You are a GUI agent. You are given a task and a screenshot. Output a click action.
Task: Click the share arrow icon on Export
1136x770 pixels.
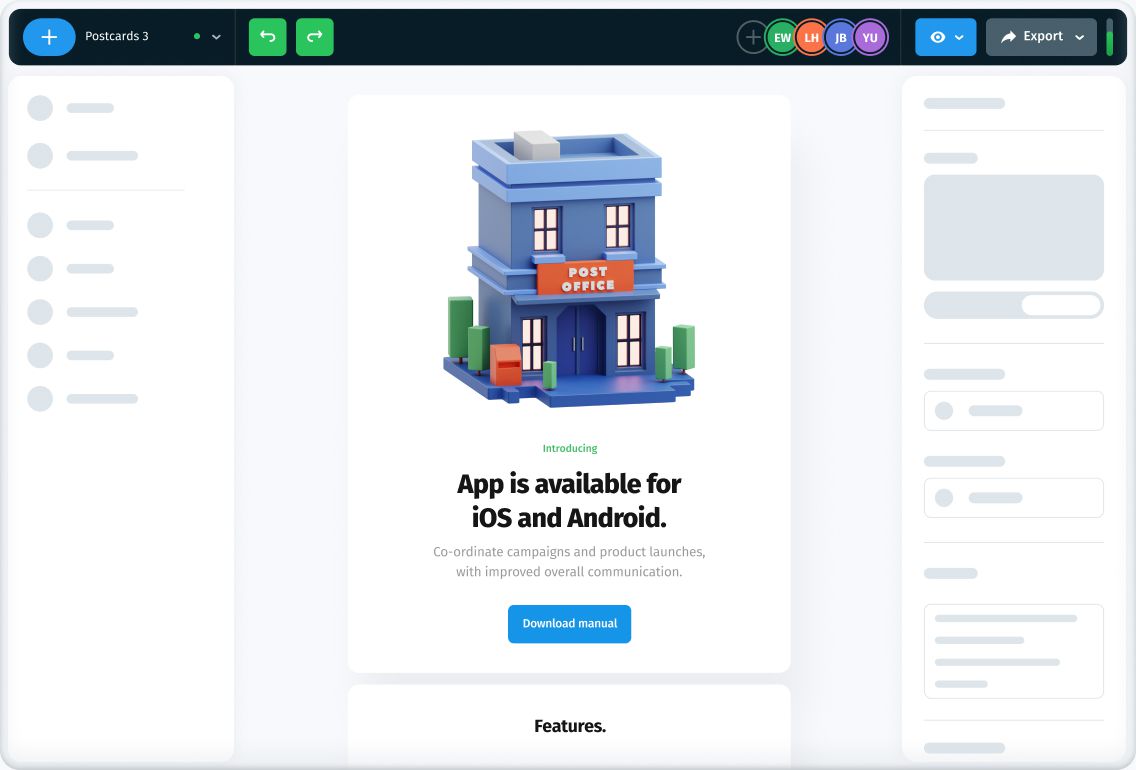pos(1010,36)
